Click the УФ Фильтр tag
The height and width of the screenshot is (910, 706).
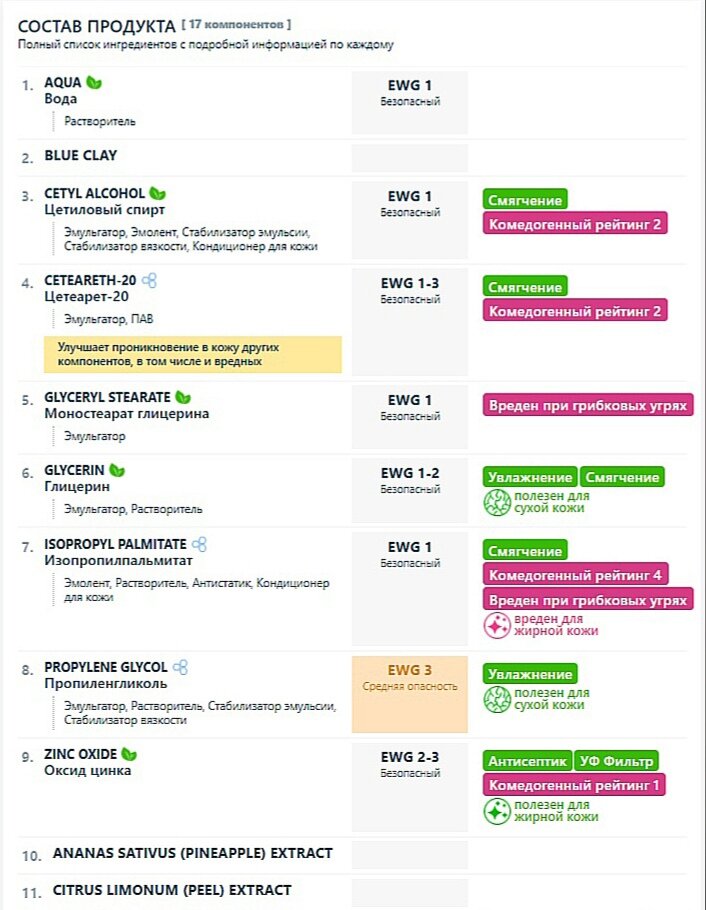click(x=616, y=761)
